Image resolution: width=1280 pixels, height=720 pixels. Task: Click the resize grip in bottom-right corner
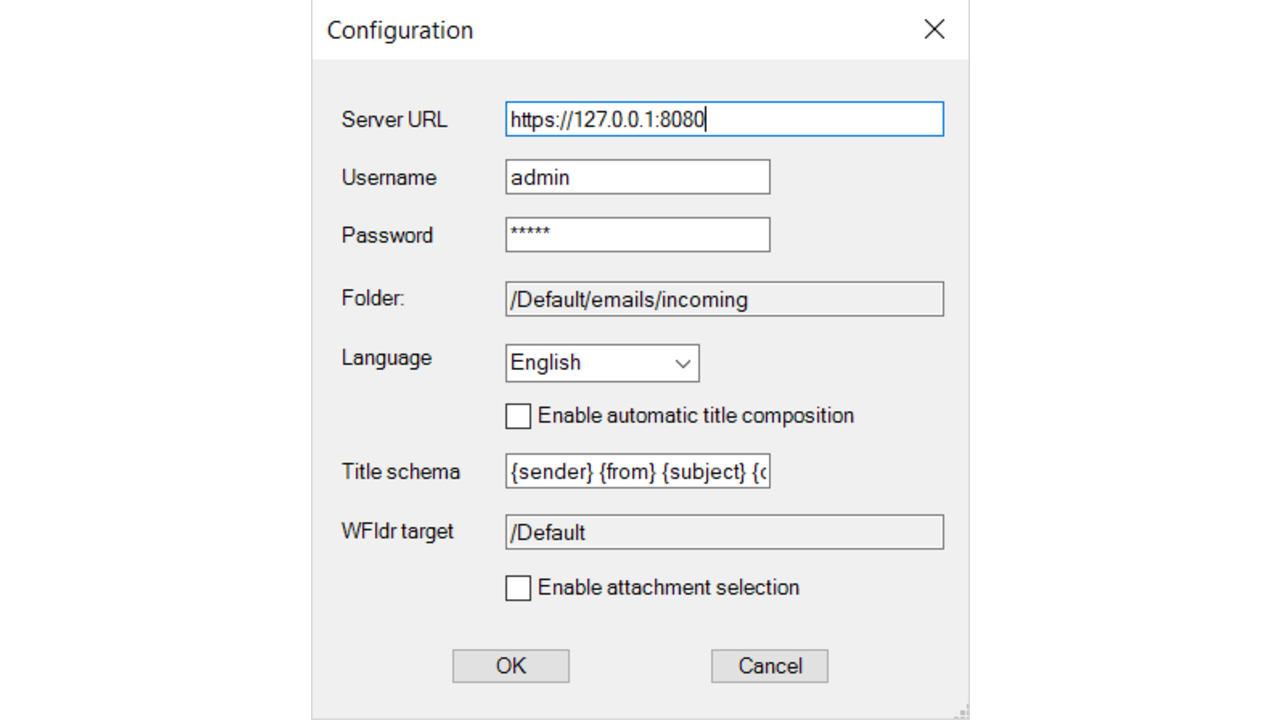(x=962, y=712)
